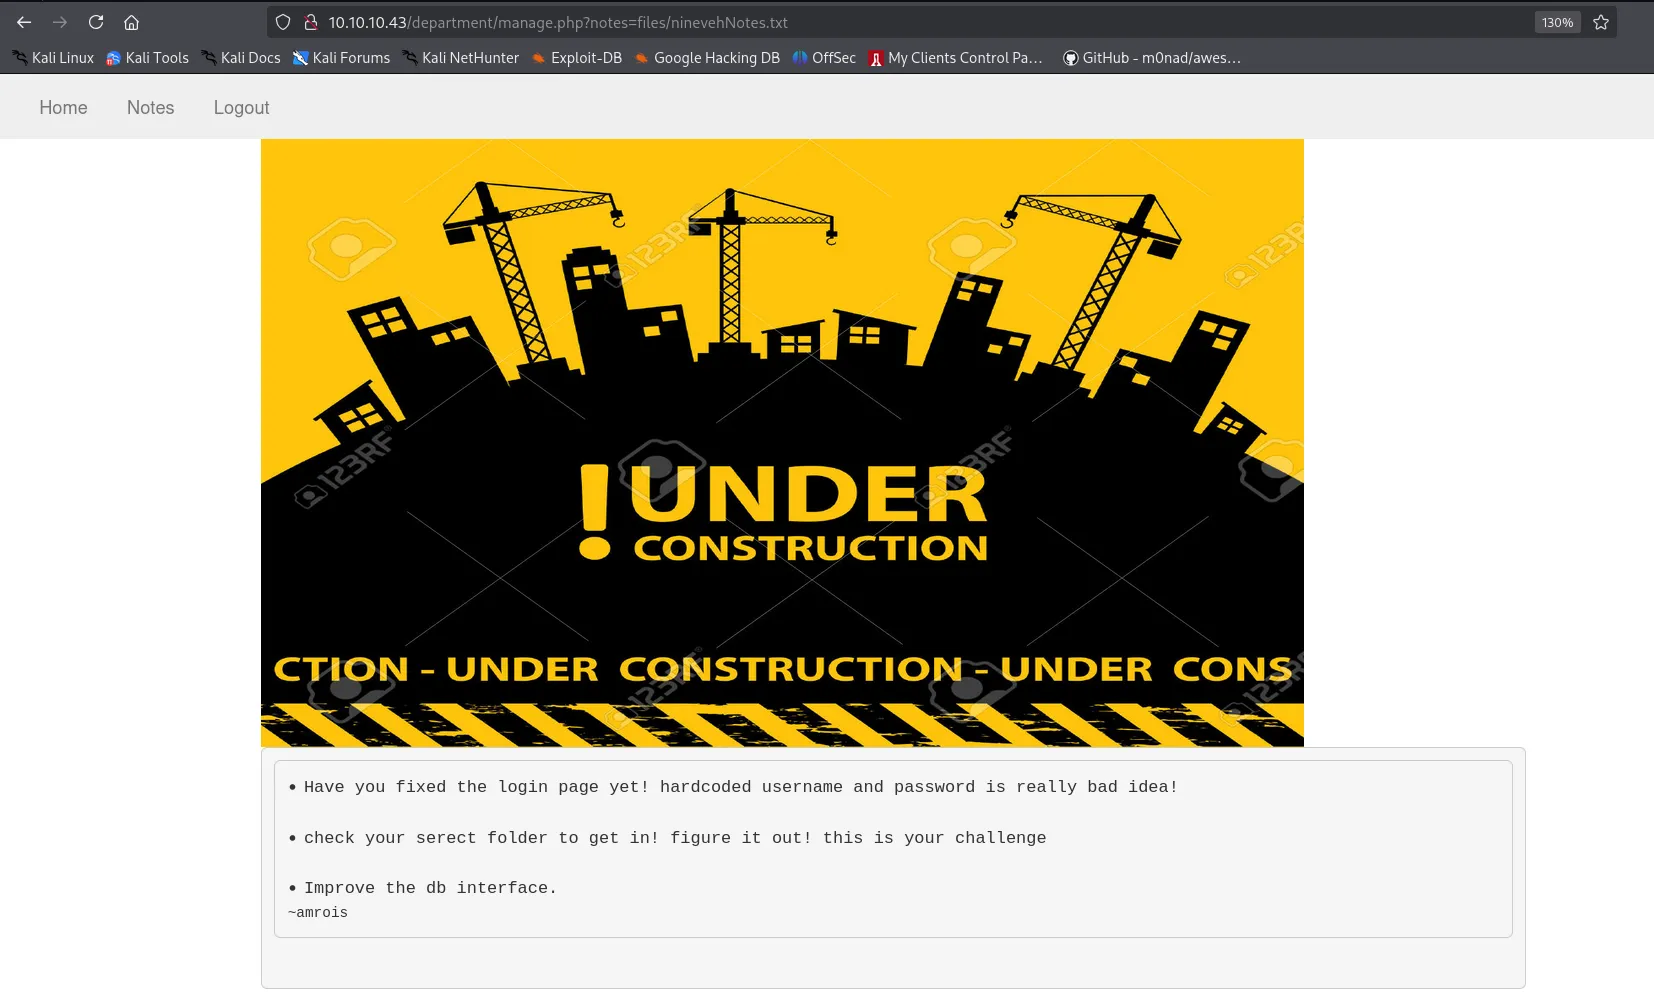Open the Kali Docs bookmark

point(241,58)
